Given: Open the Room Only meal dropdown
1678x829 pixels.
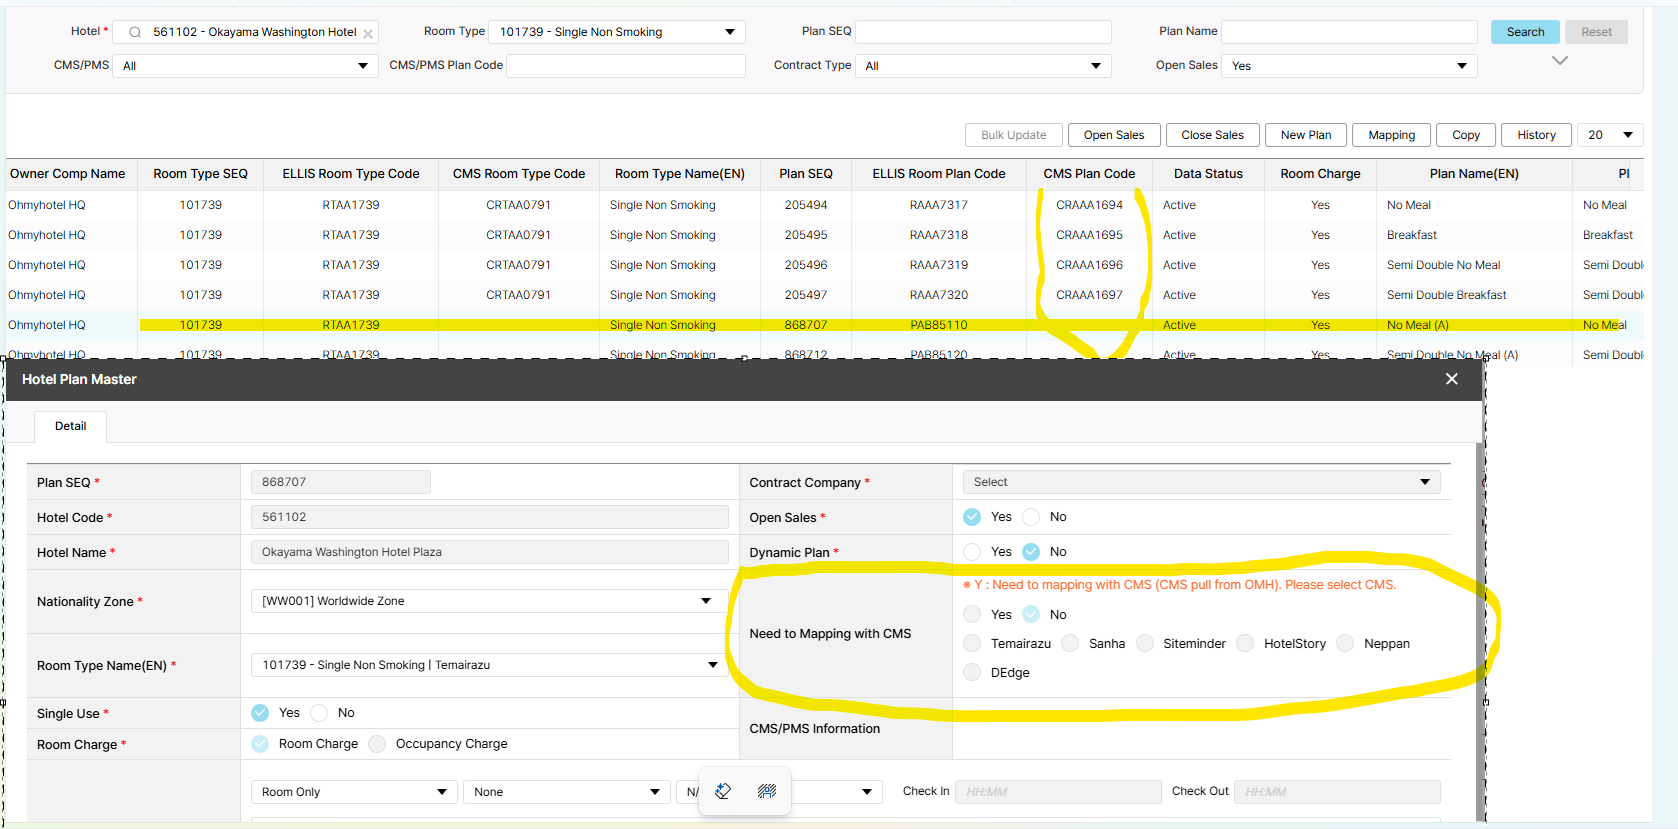Looking at the screenshot, I should click(353, 792).
